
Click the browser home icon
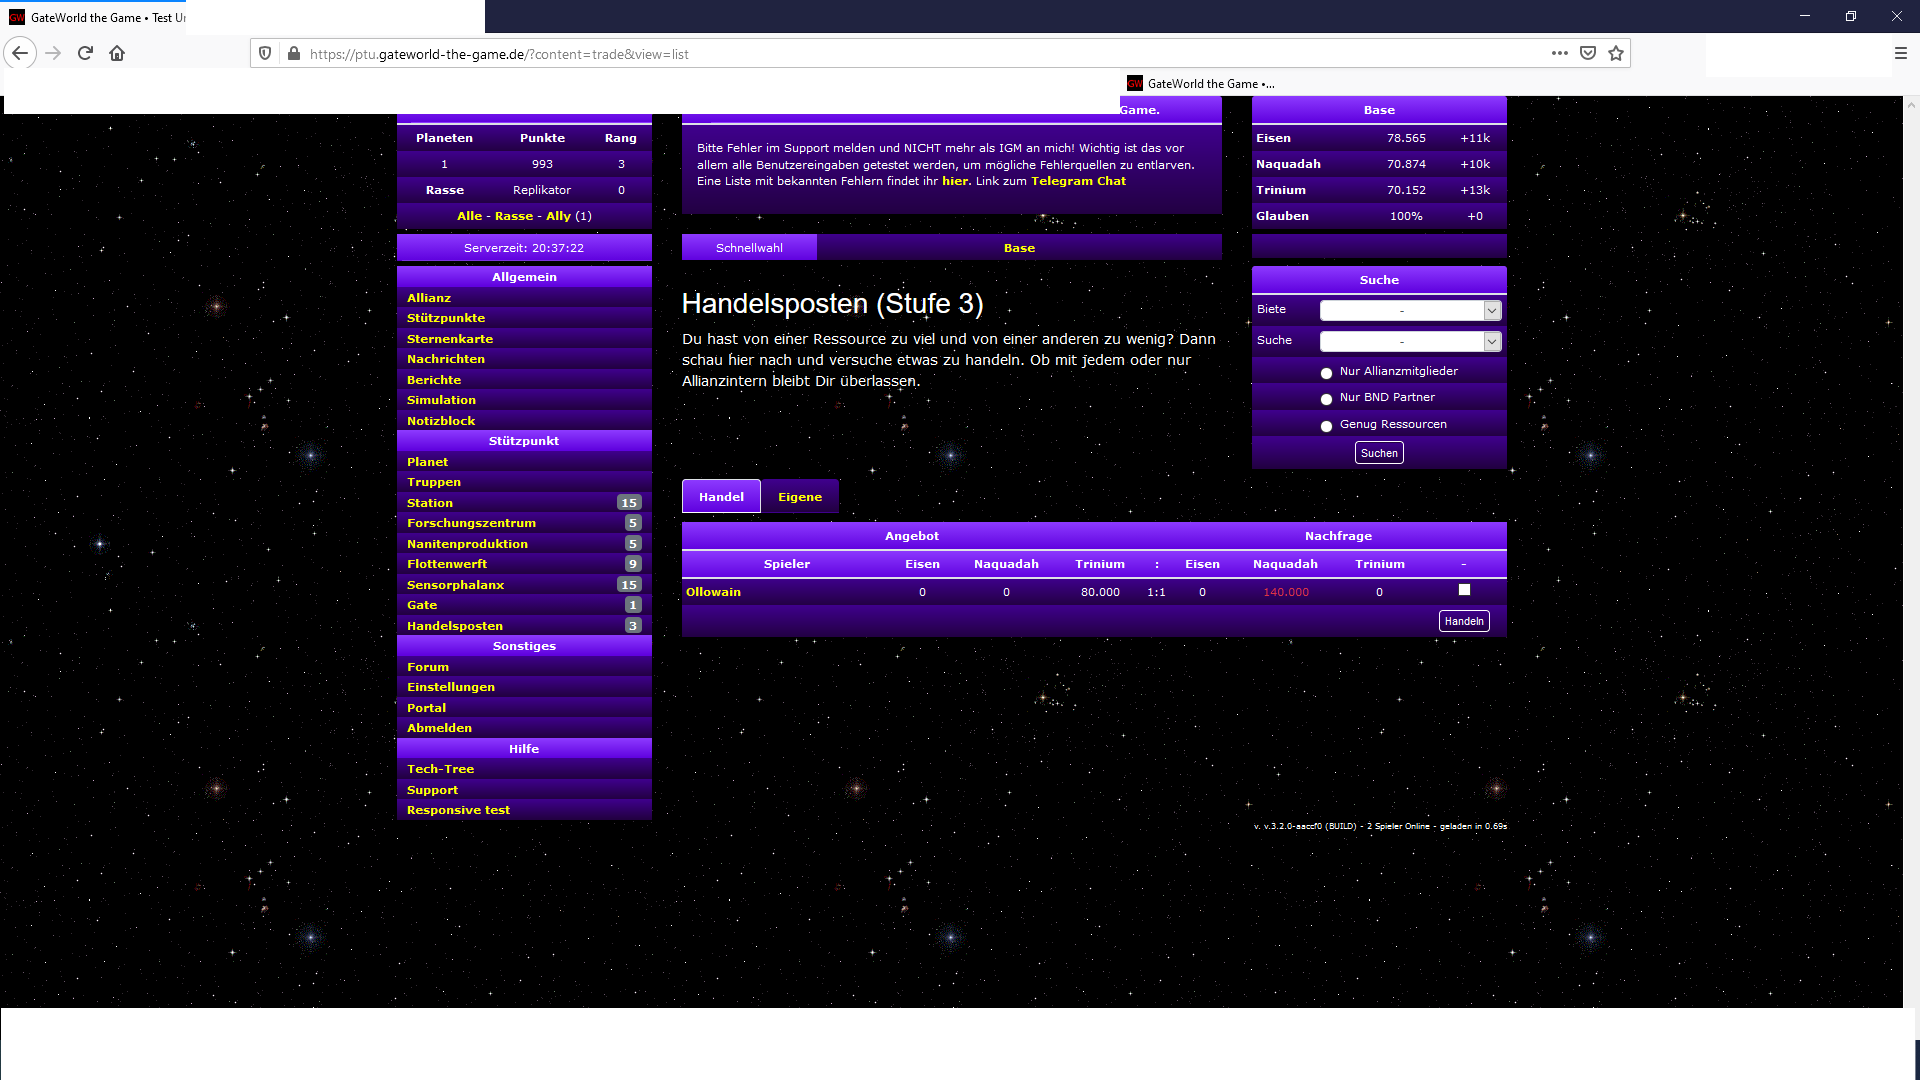point(117,53)
